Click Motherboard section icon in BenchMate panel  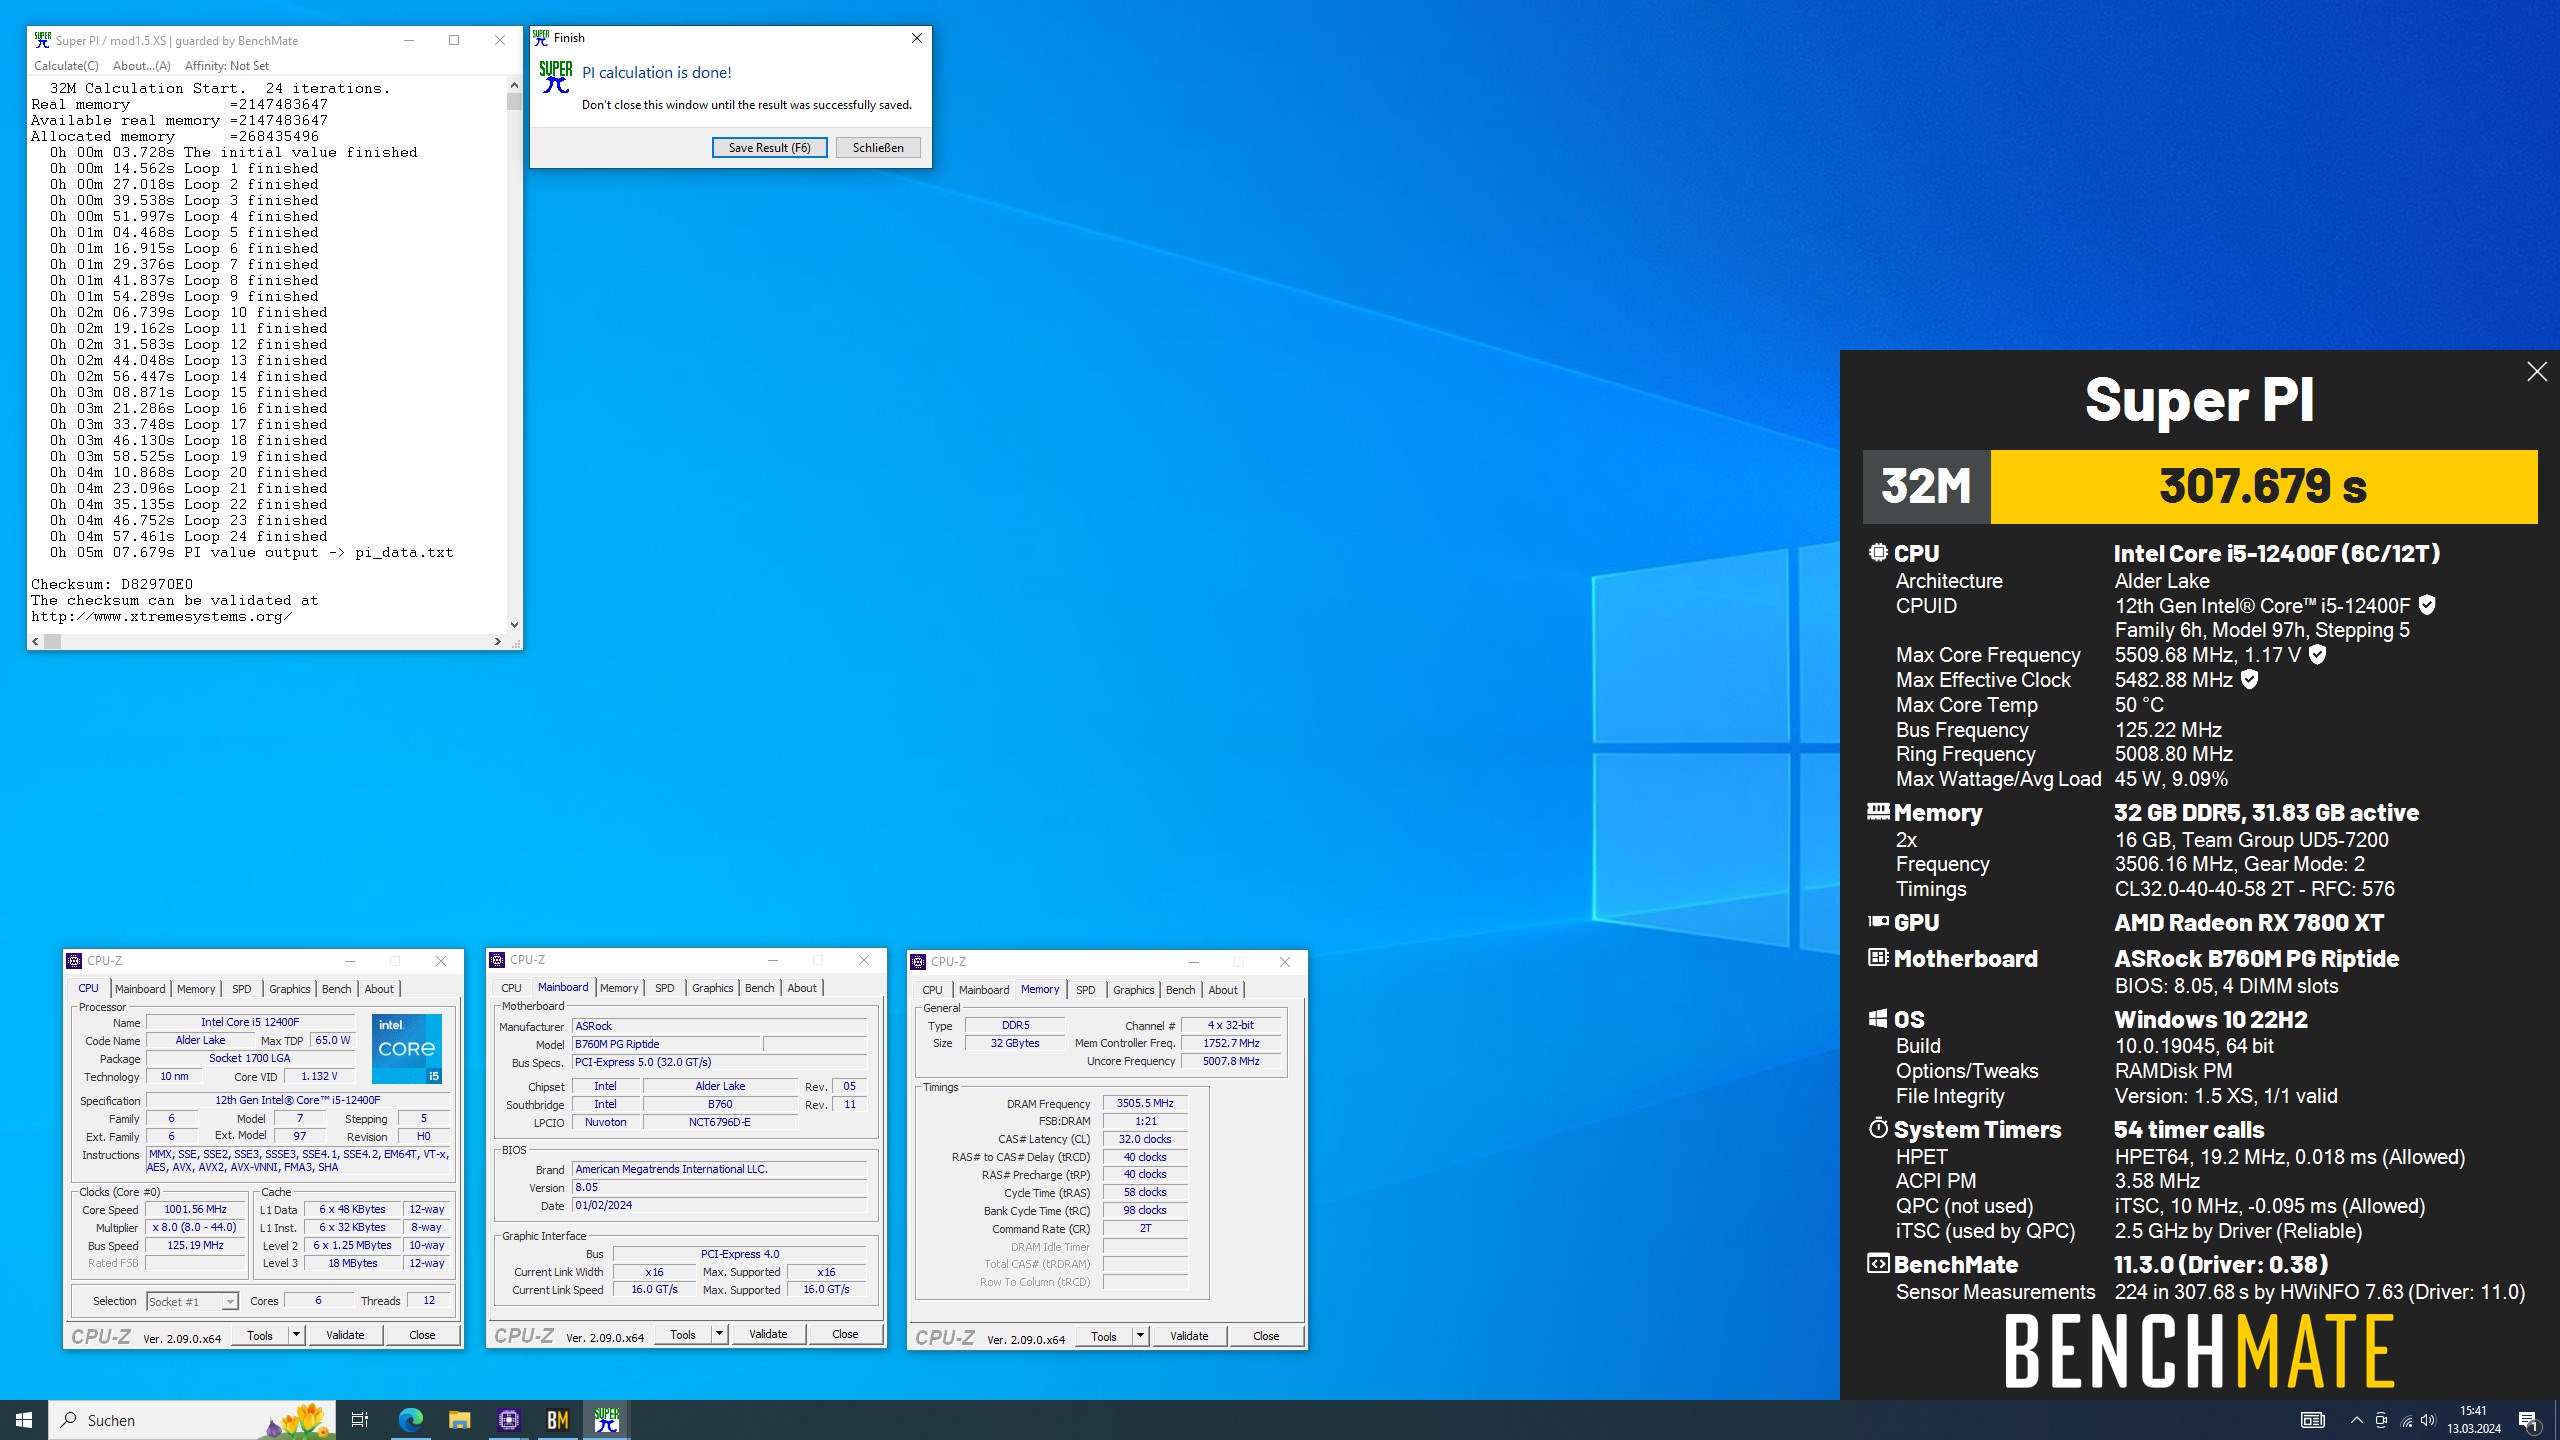pyautogui.click(x=1878, y=957)
